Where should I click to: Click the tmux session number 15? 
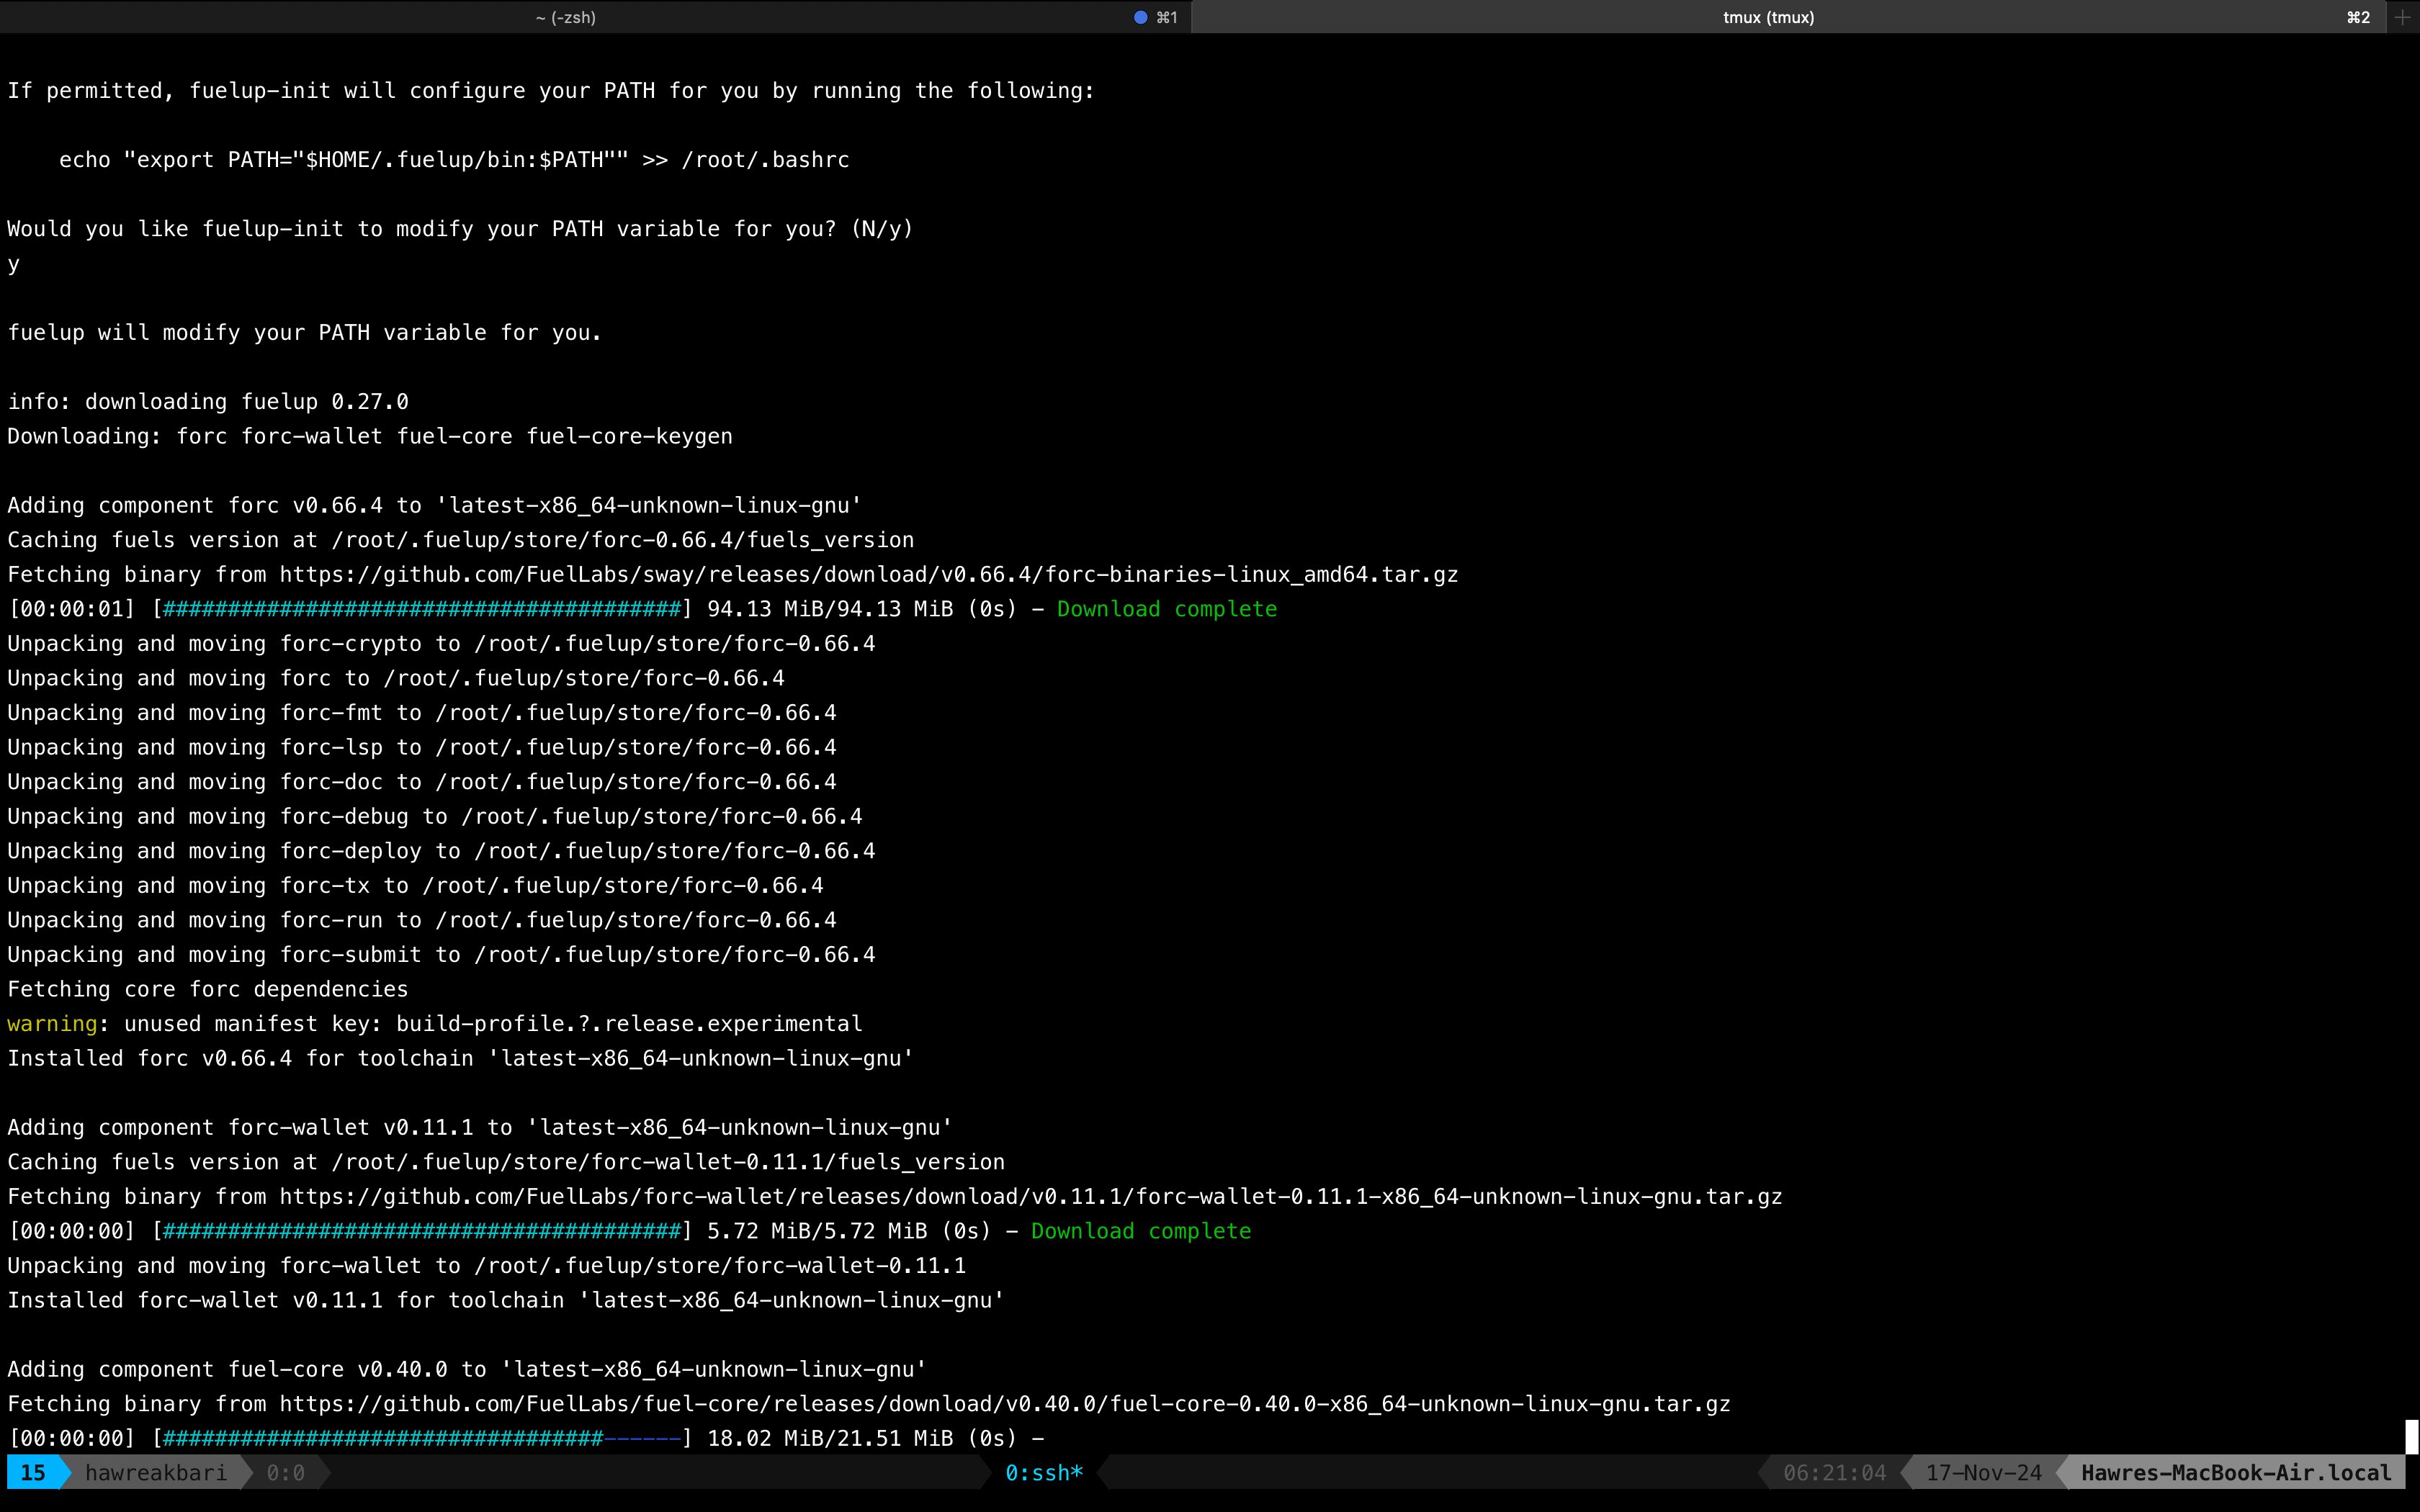click(x=33, y=1472)
